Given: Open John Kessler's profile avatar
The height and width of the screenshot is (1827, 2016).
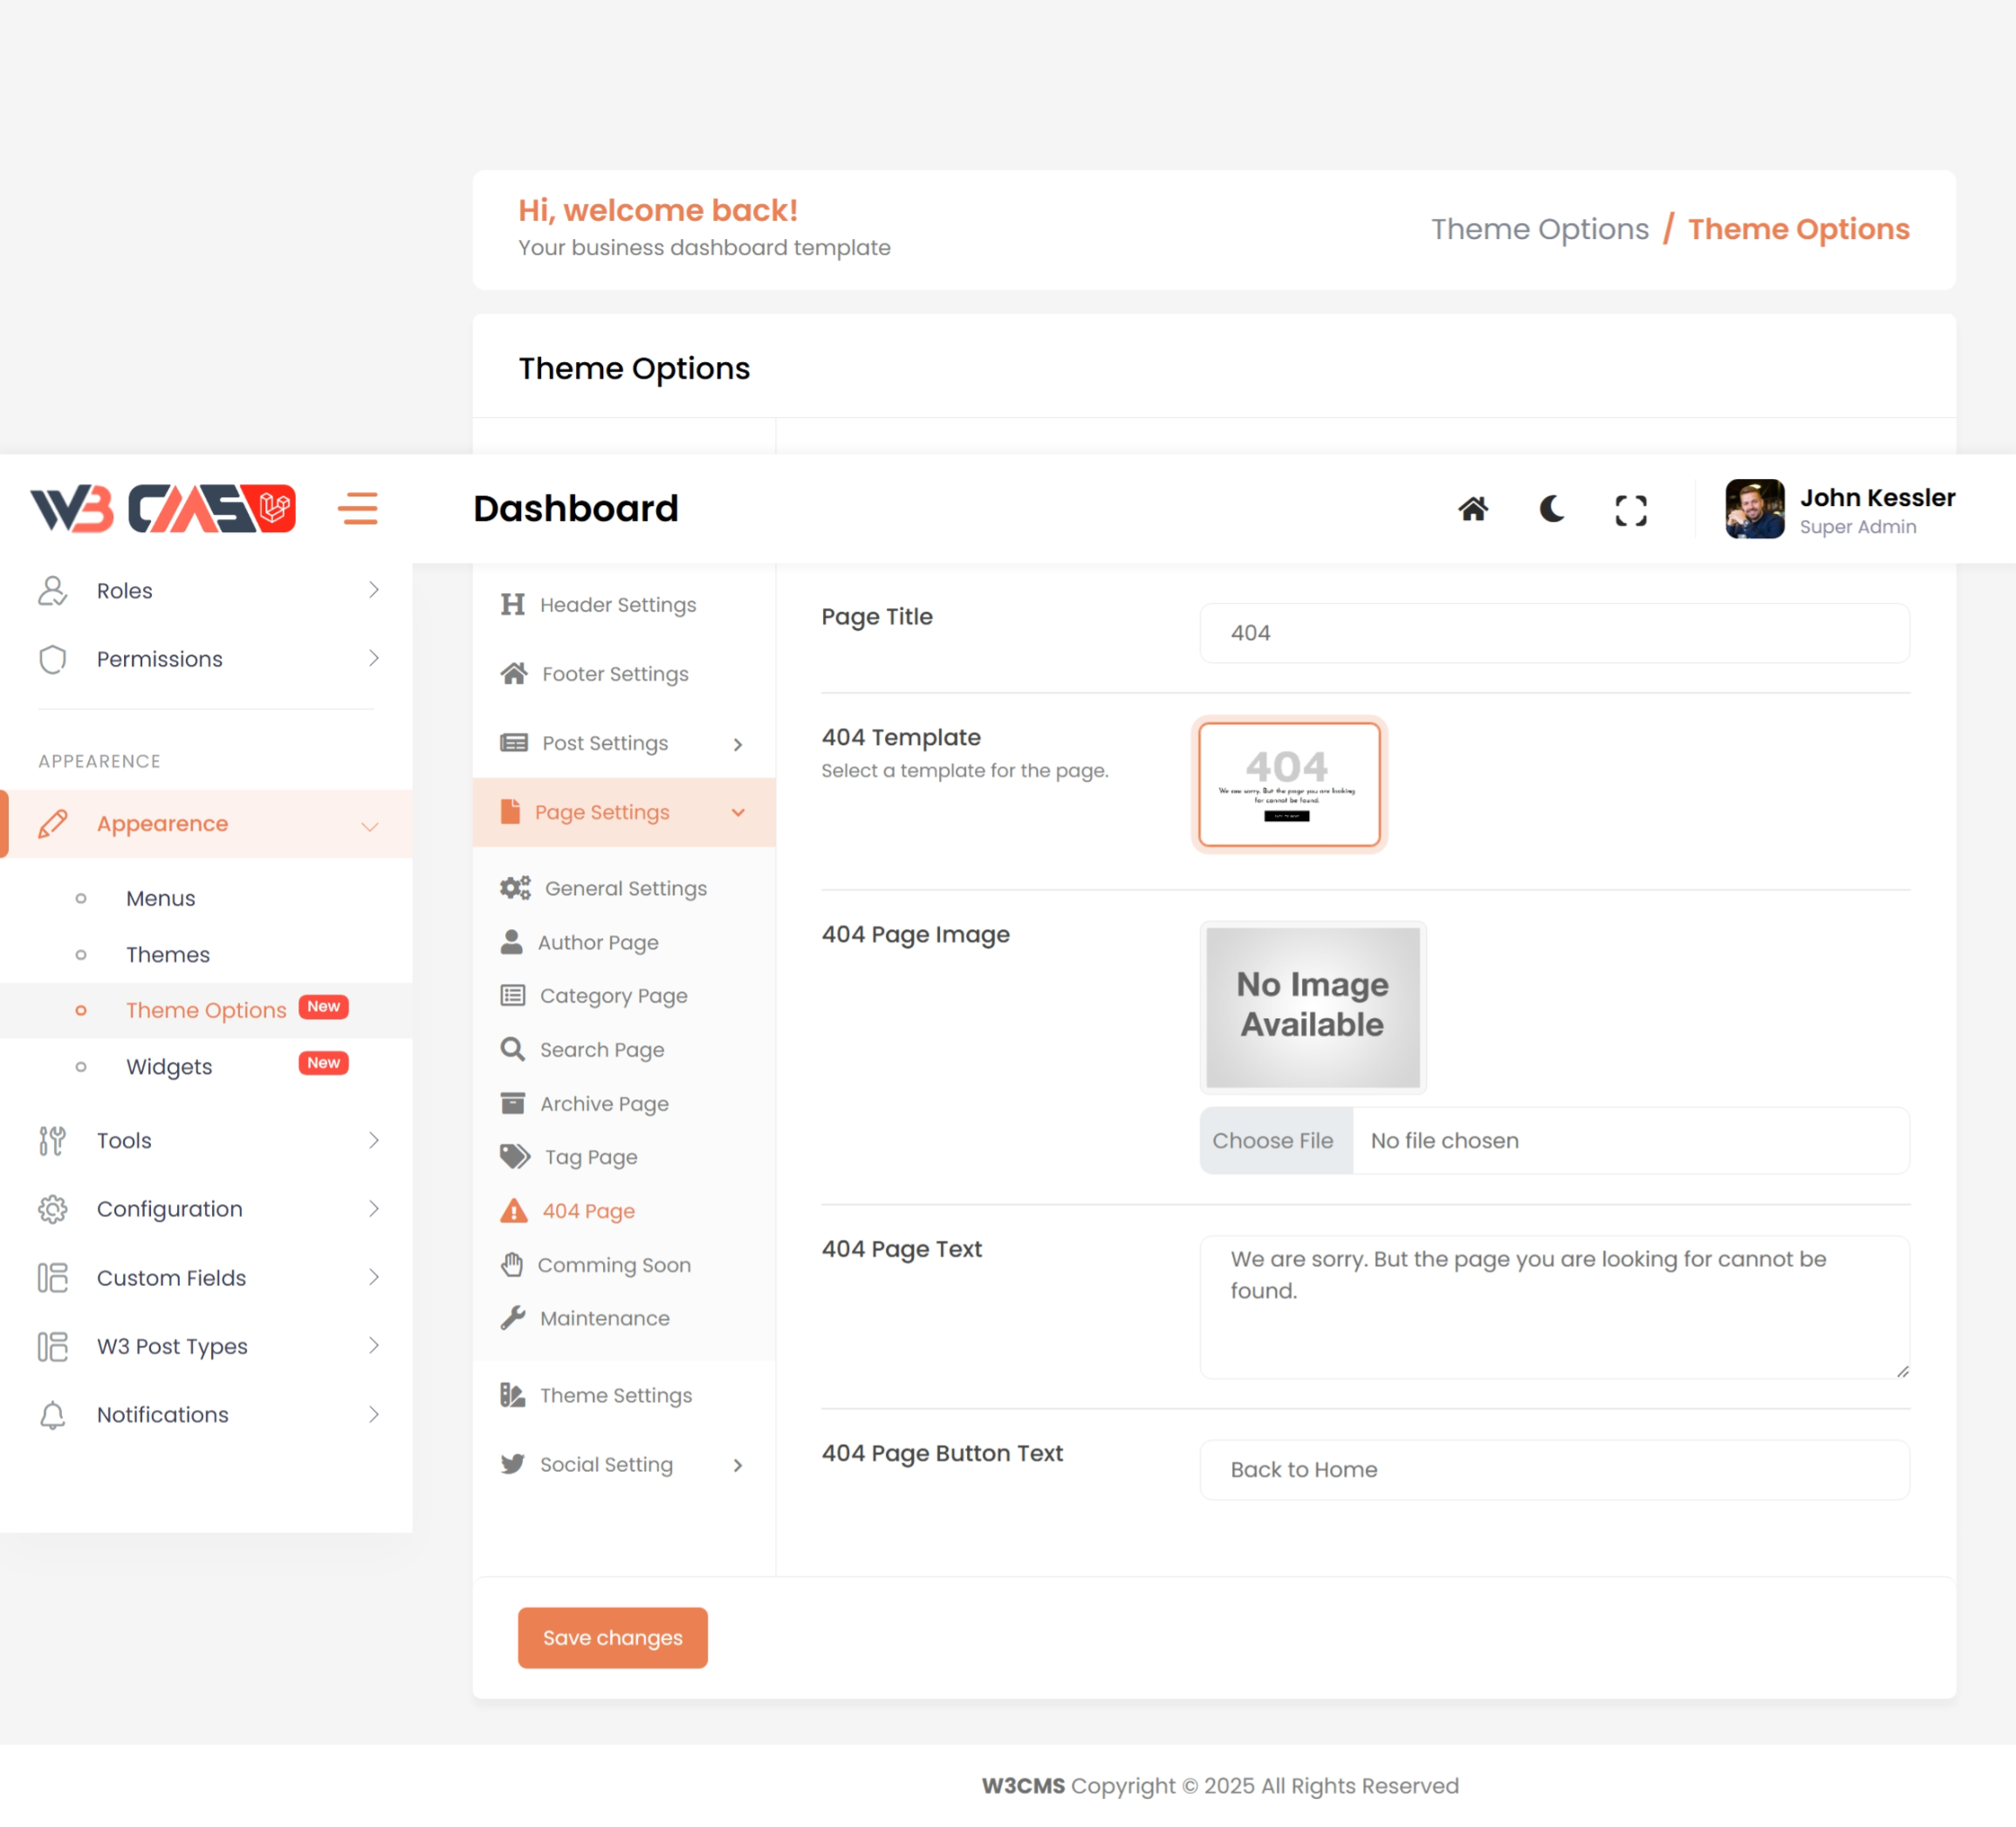Looking at the screenshot, I should 1754,508.
